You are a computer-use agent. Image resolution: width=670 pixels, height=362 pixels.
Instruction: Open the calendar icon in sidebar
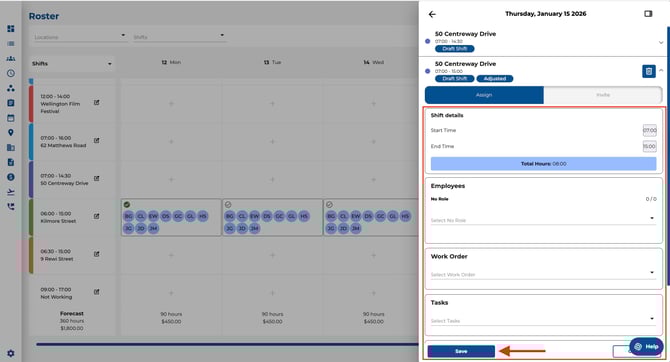click(x=11, y=118)
